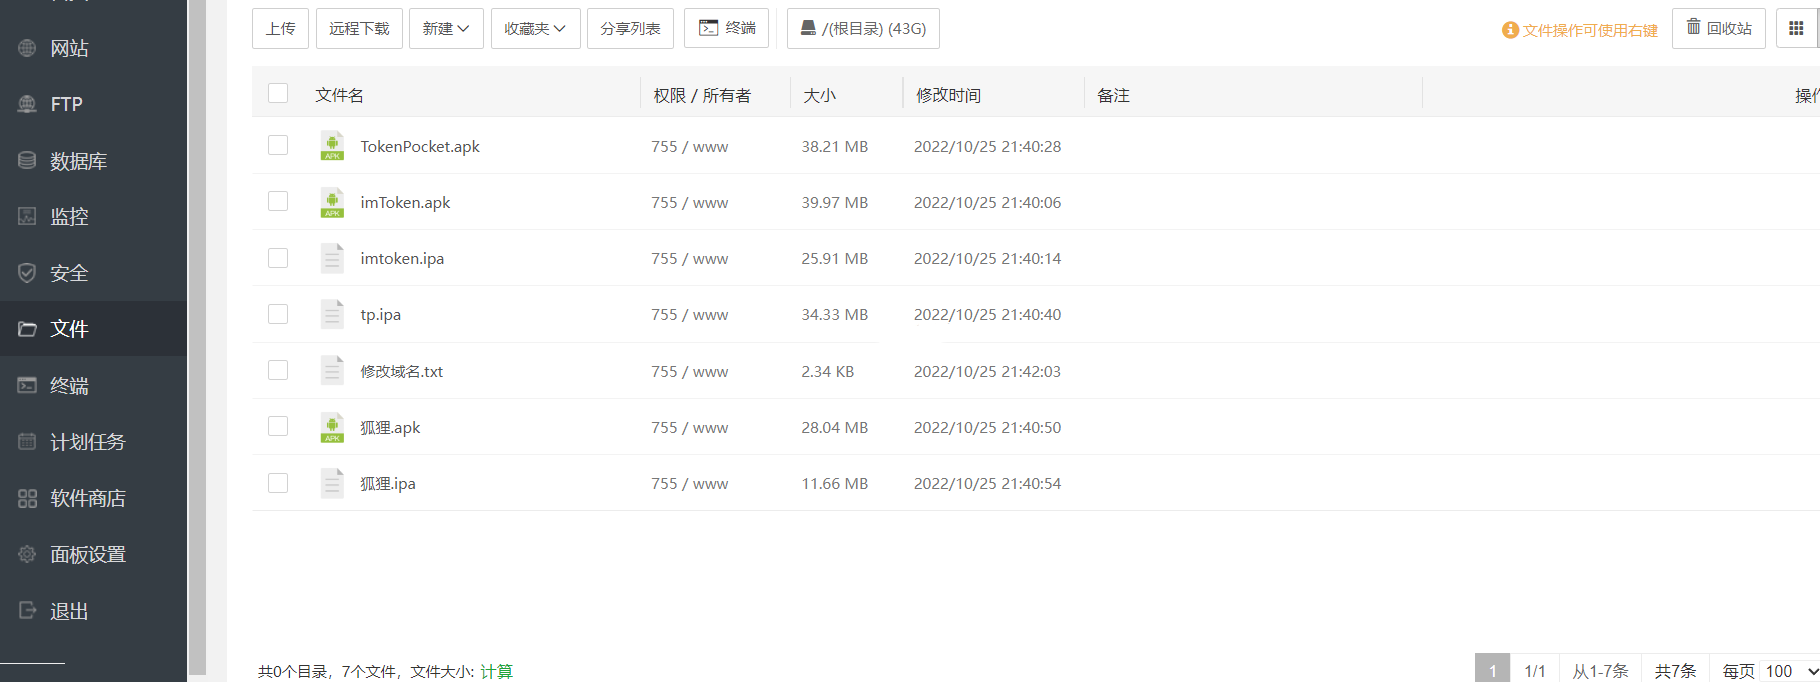Click the 终端 toolbar button
This screenshot has height=682, width=1820.
(x=726, y=28)
